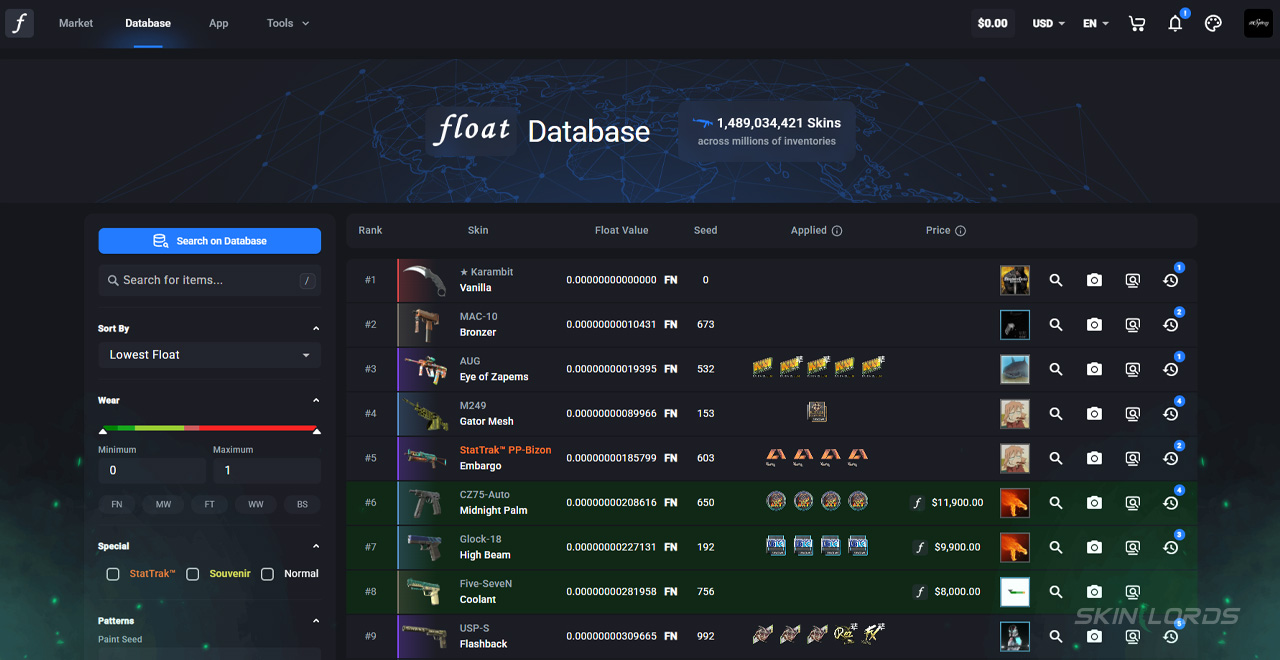Click the Float Value column header
Screen dimensions: 1280x660
pos(622,231)
